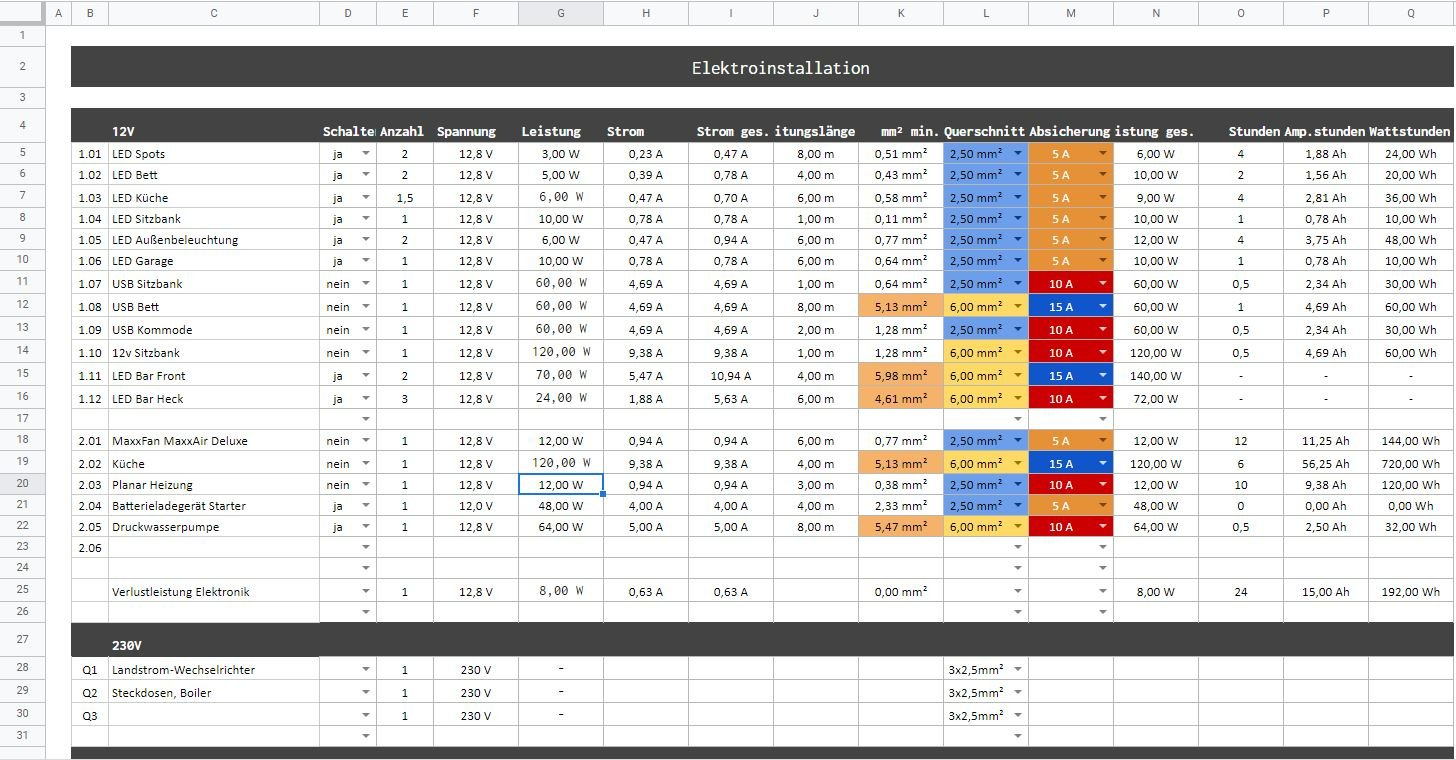Open Schalter dropdown for Planar Heizung row
Image resolution: width=1456 pixels, height=760 pixels.
366,485
